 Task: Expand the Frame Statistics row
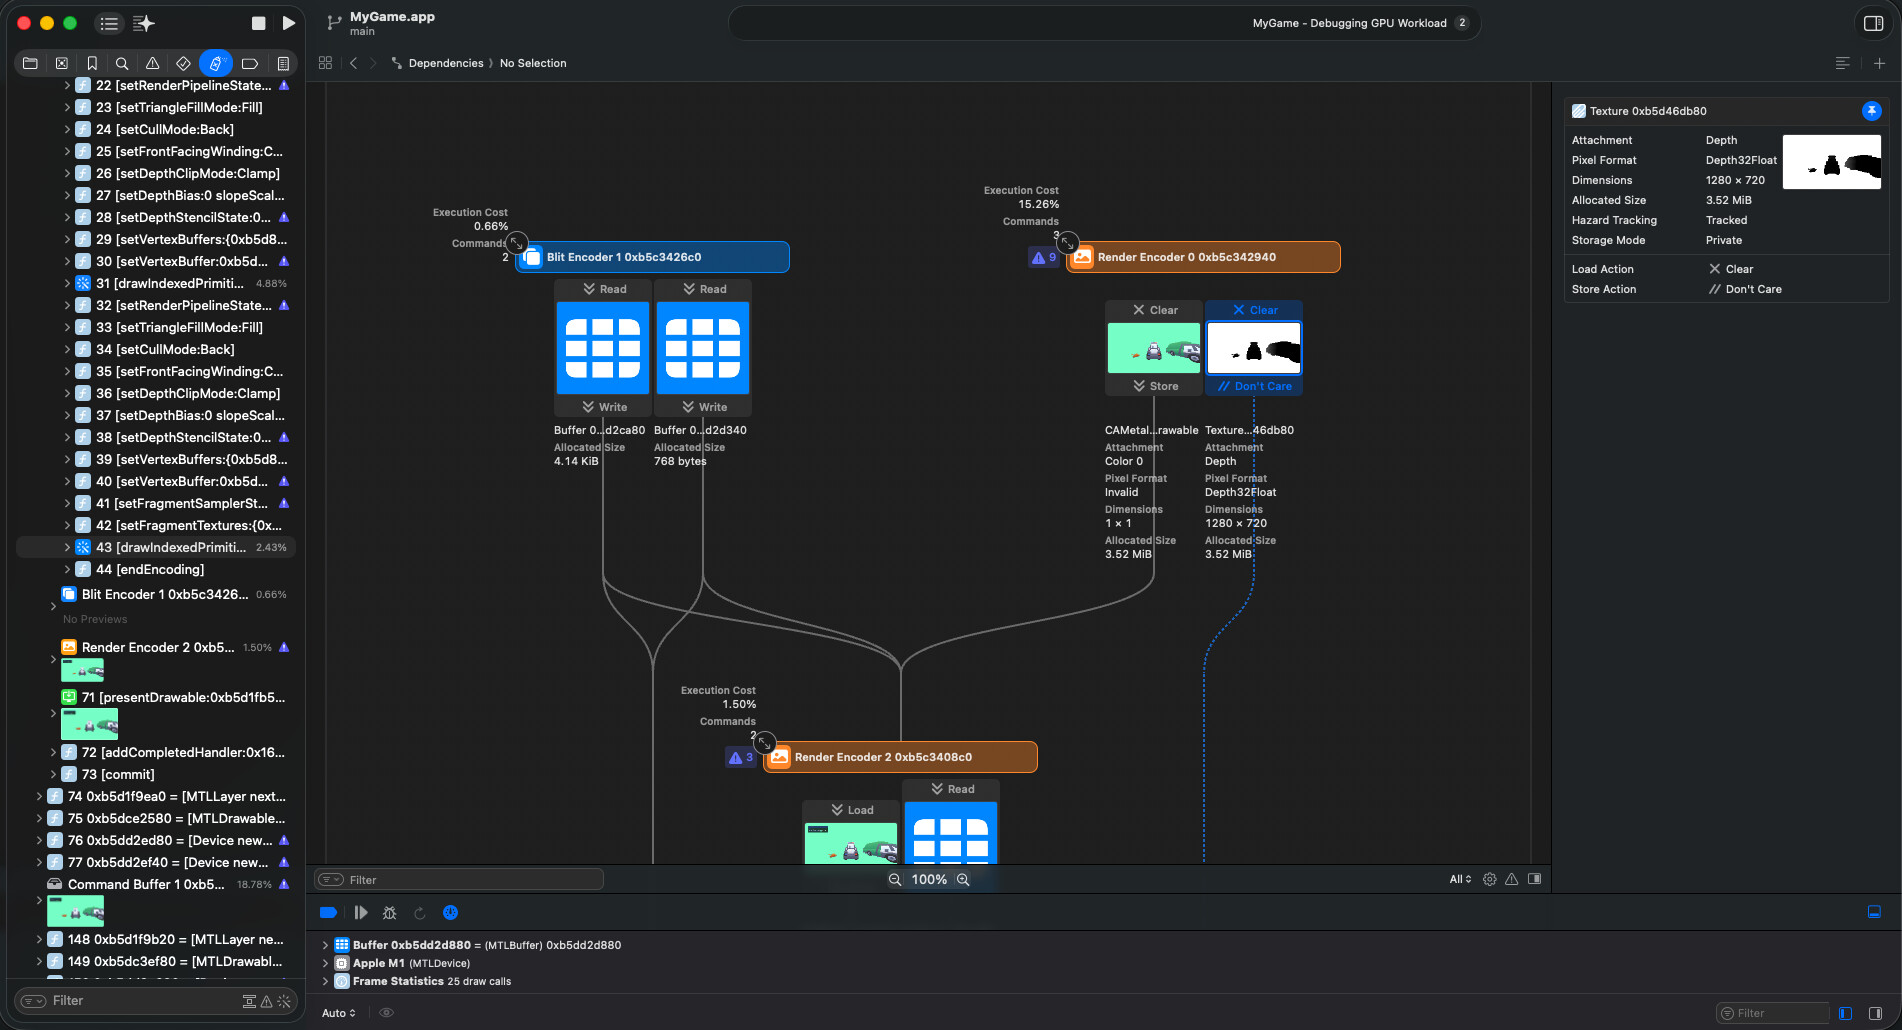click(x=325, y=981)
